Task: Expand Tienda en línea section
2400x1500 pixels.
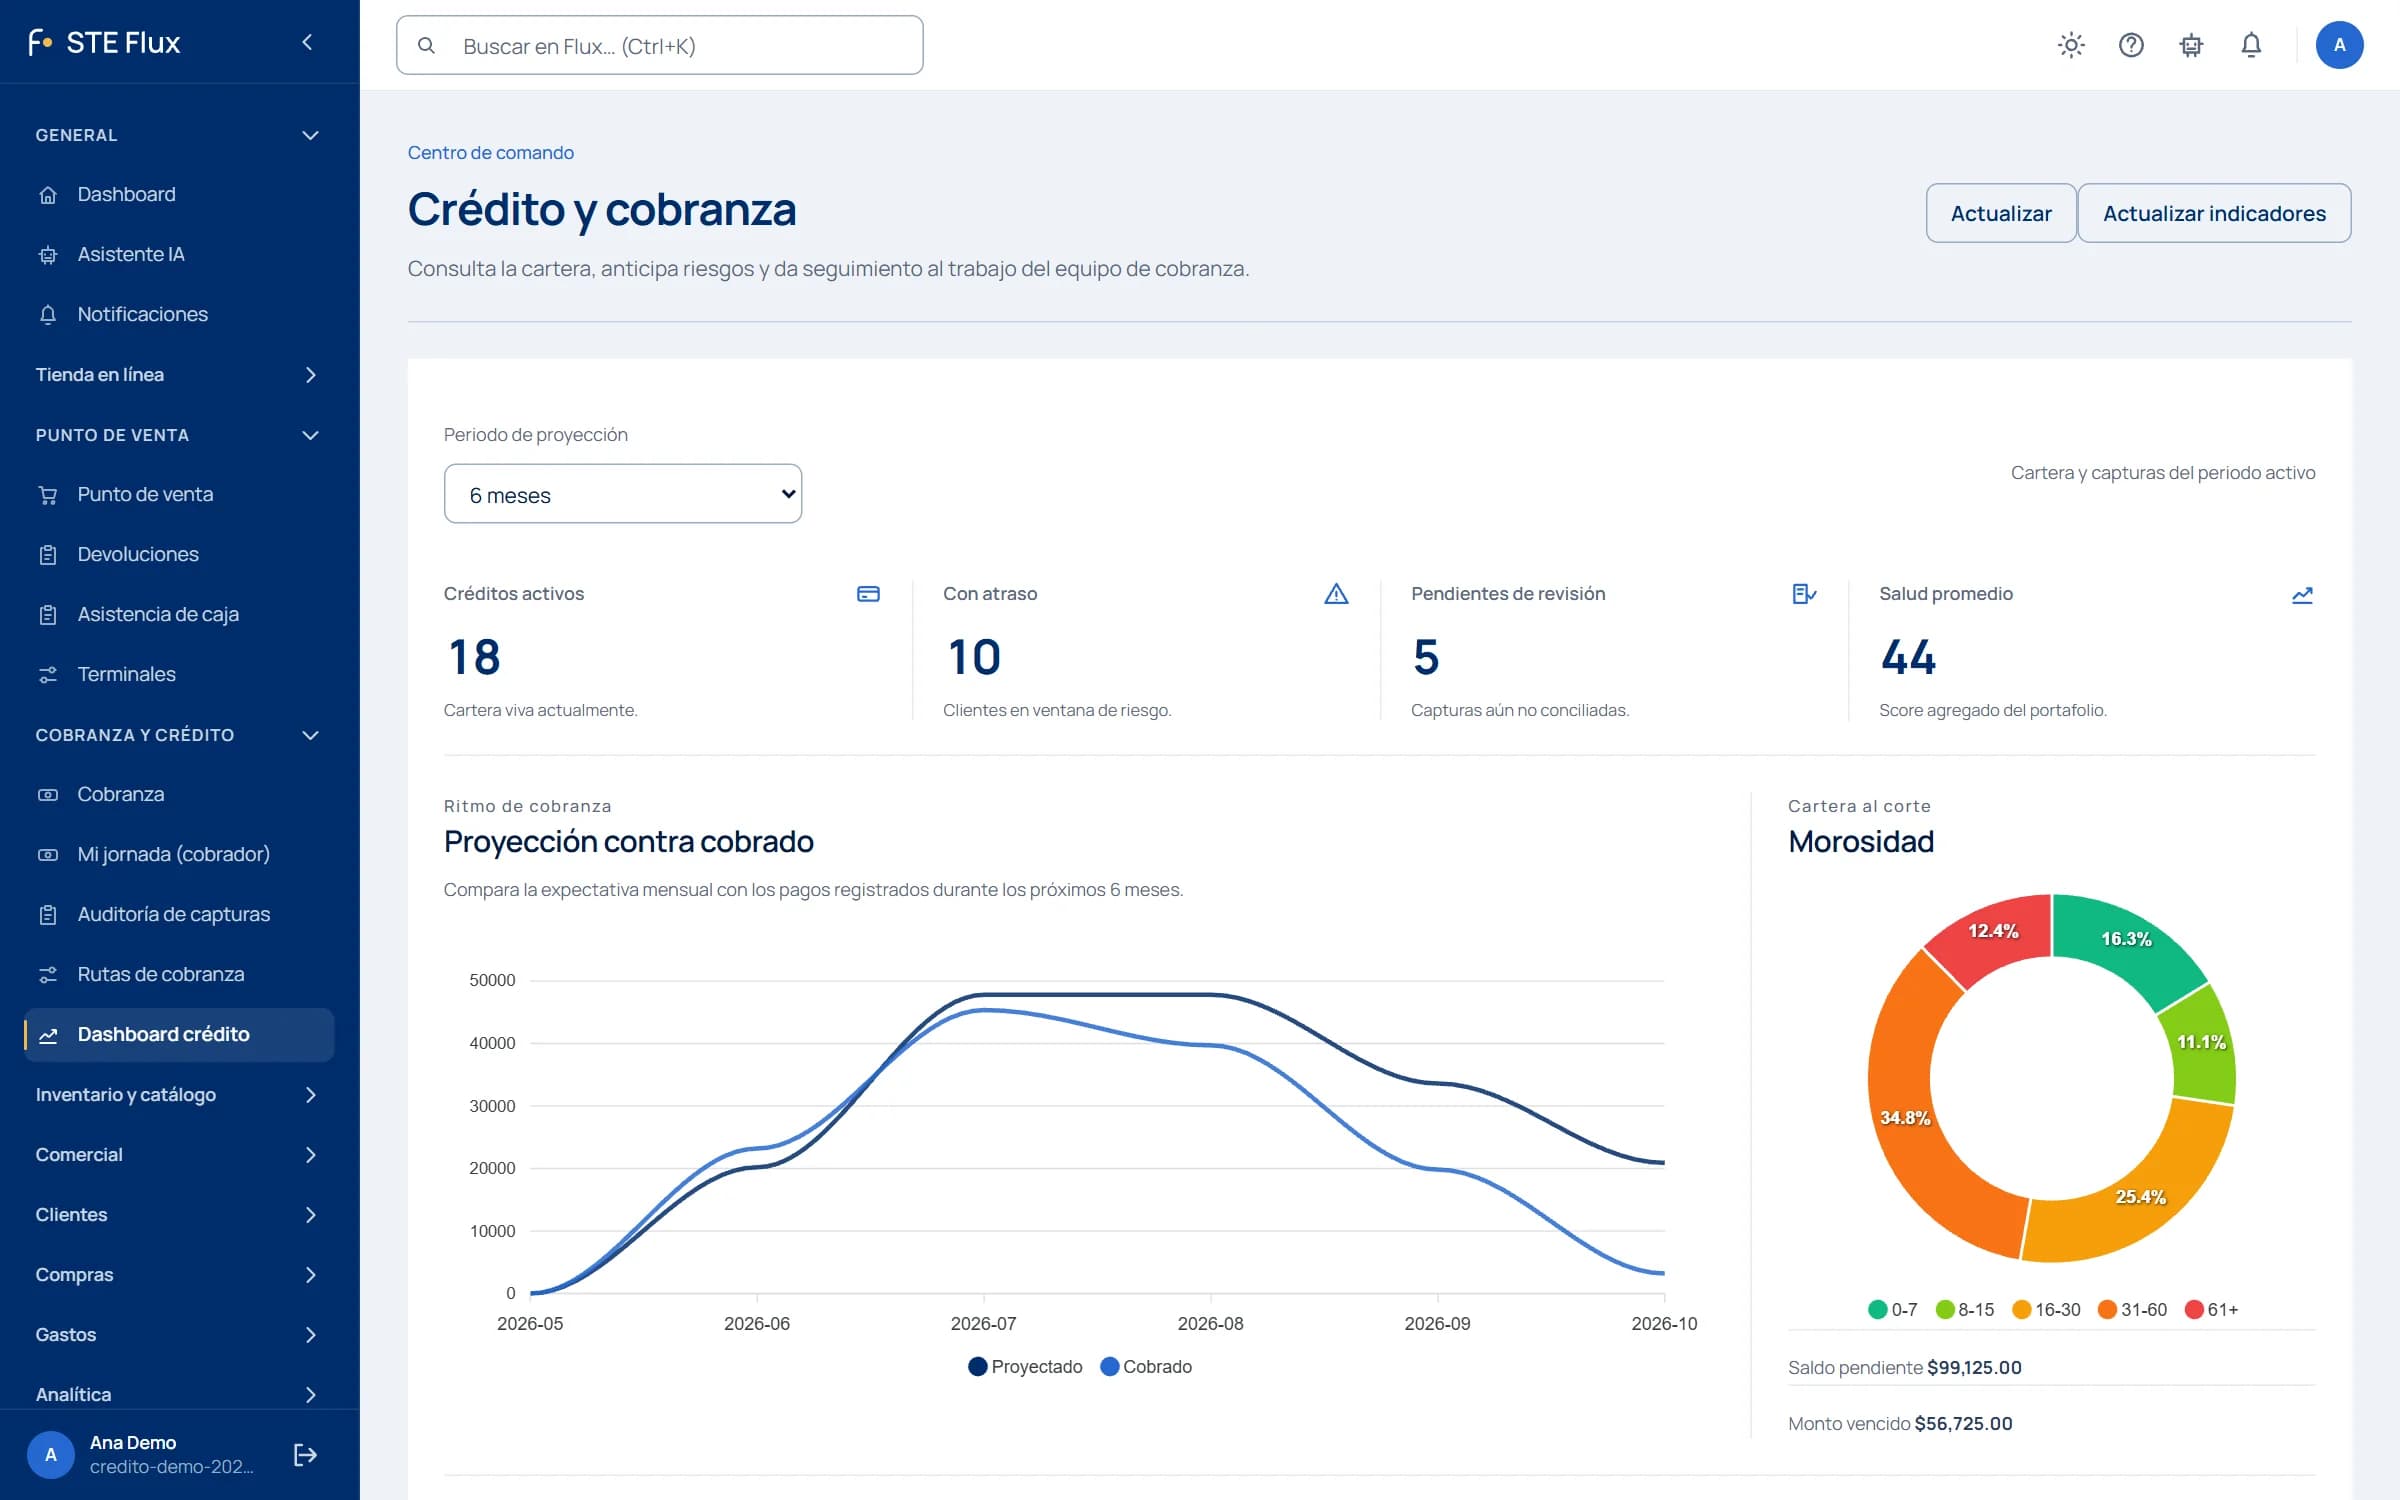Action: [x=178, y=375]
